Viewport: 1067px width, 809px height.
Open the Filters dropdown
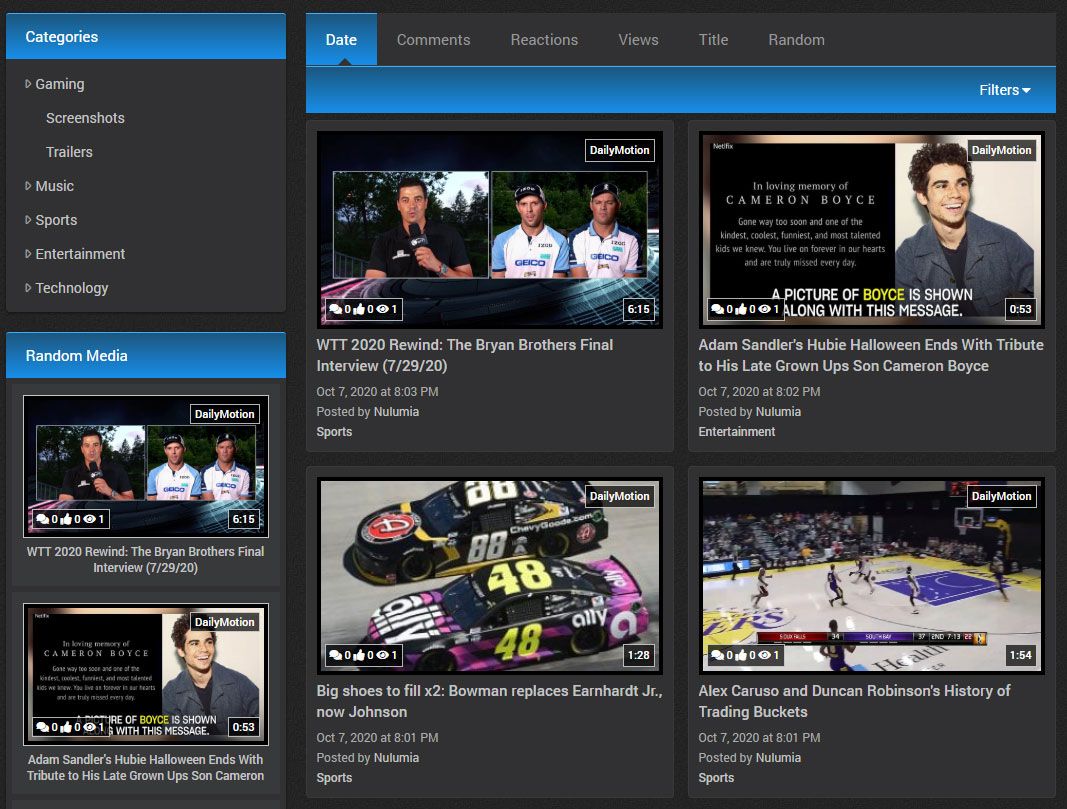pos(1003,89)
